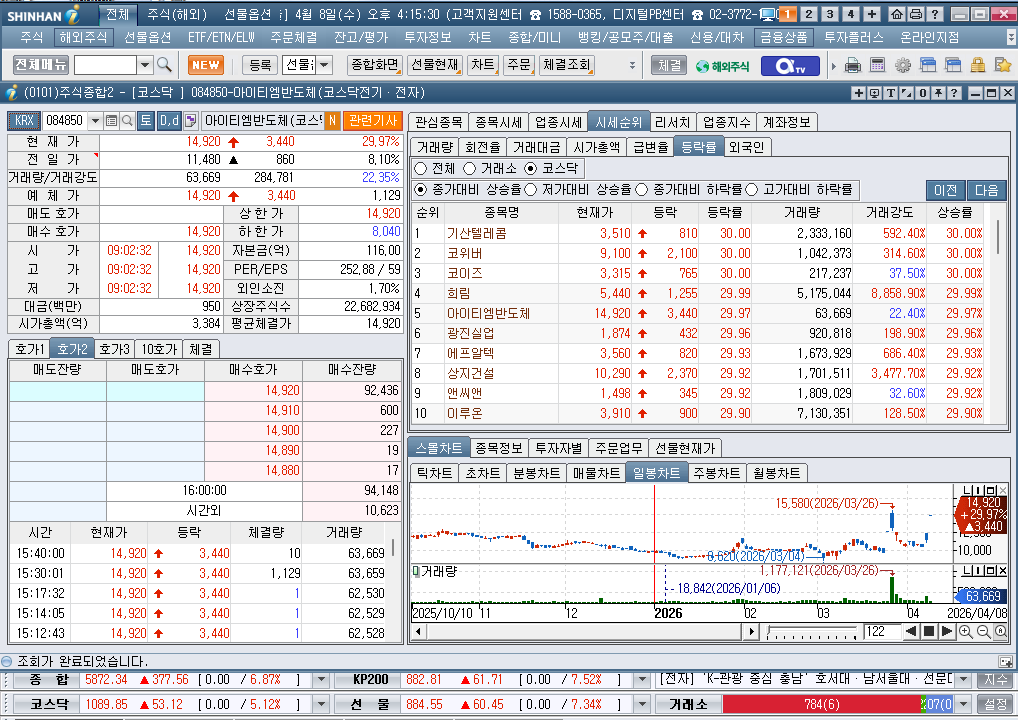Viewport: 1018px width, 720px height.
Task: Switch to the 시세순위 tab
Action: click(x=618, y=122)
